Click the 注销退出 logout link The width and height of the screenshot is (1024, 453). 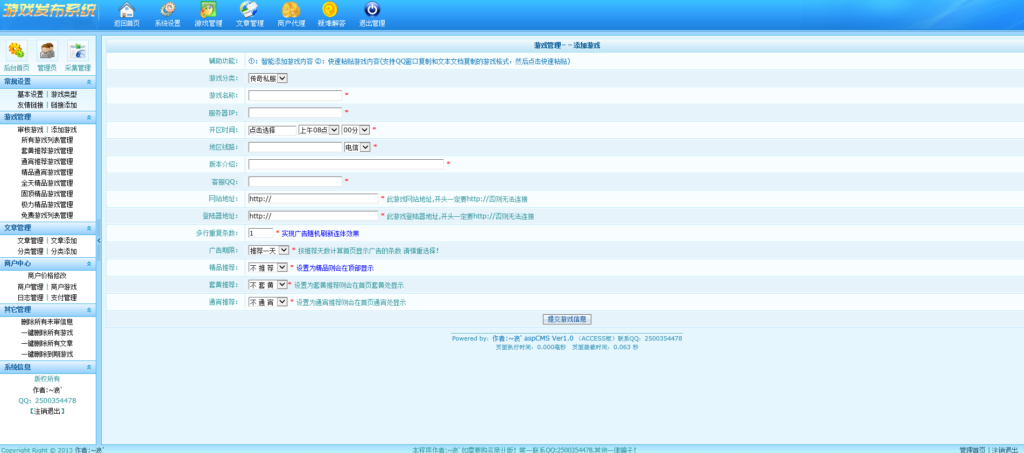coord(47,411)
